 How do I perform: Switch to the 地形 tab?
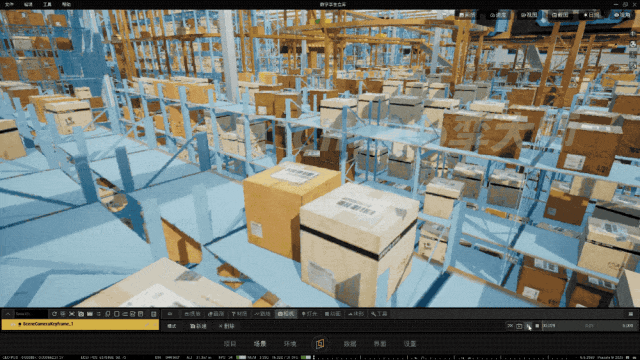pos(356,314)
